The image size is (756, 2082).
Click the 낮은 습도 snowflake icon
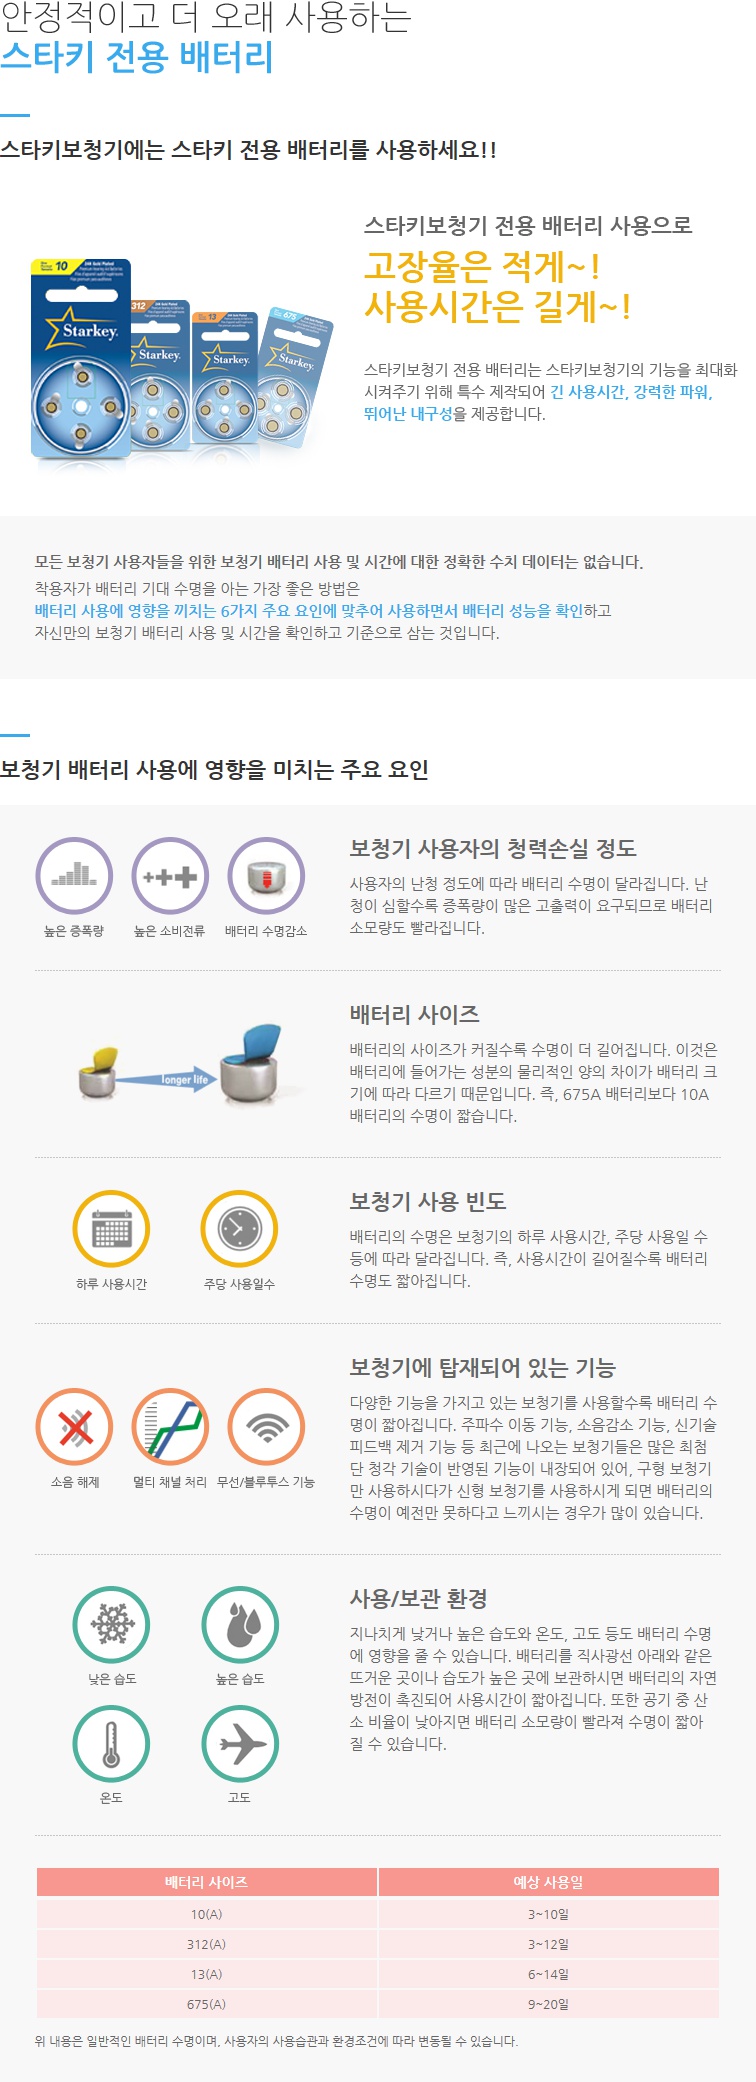pyautogui.click(x=111, y=1625)
